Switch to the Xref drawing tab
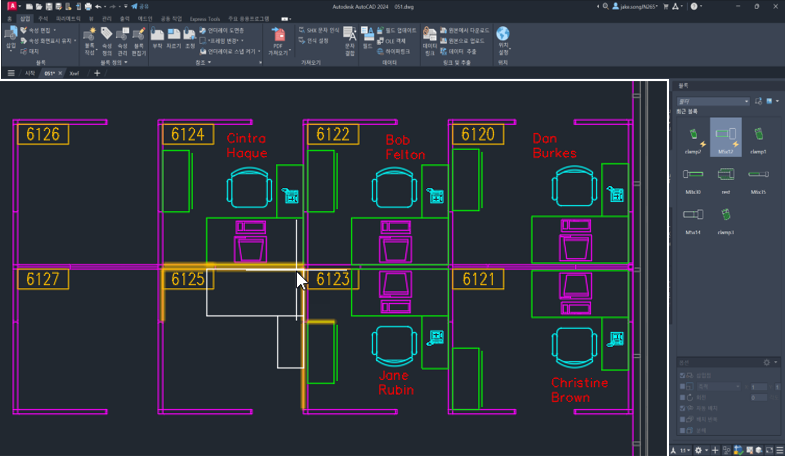Screen dimensions: 785x457 click(74, 73)
